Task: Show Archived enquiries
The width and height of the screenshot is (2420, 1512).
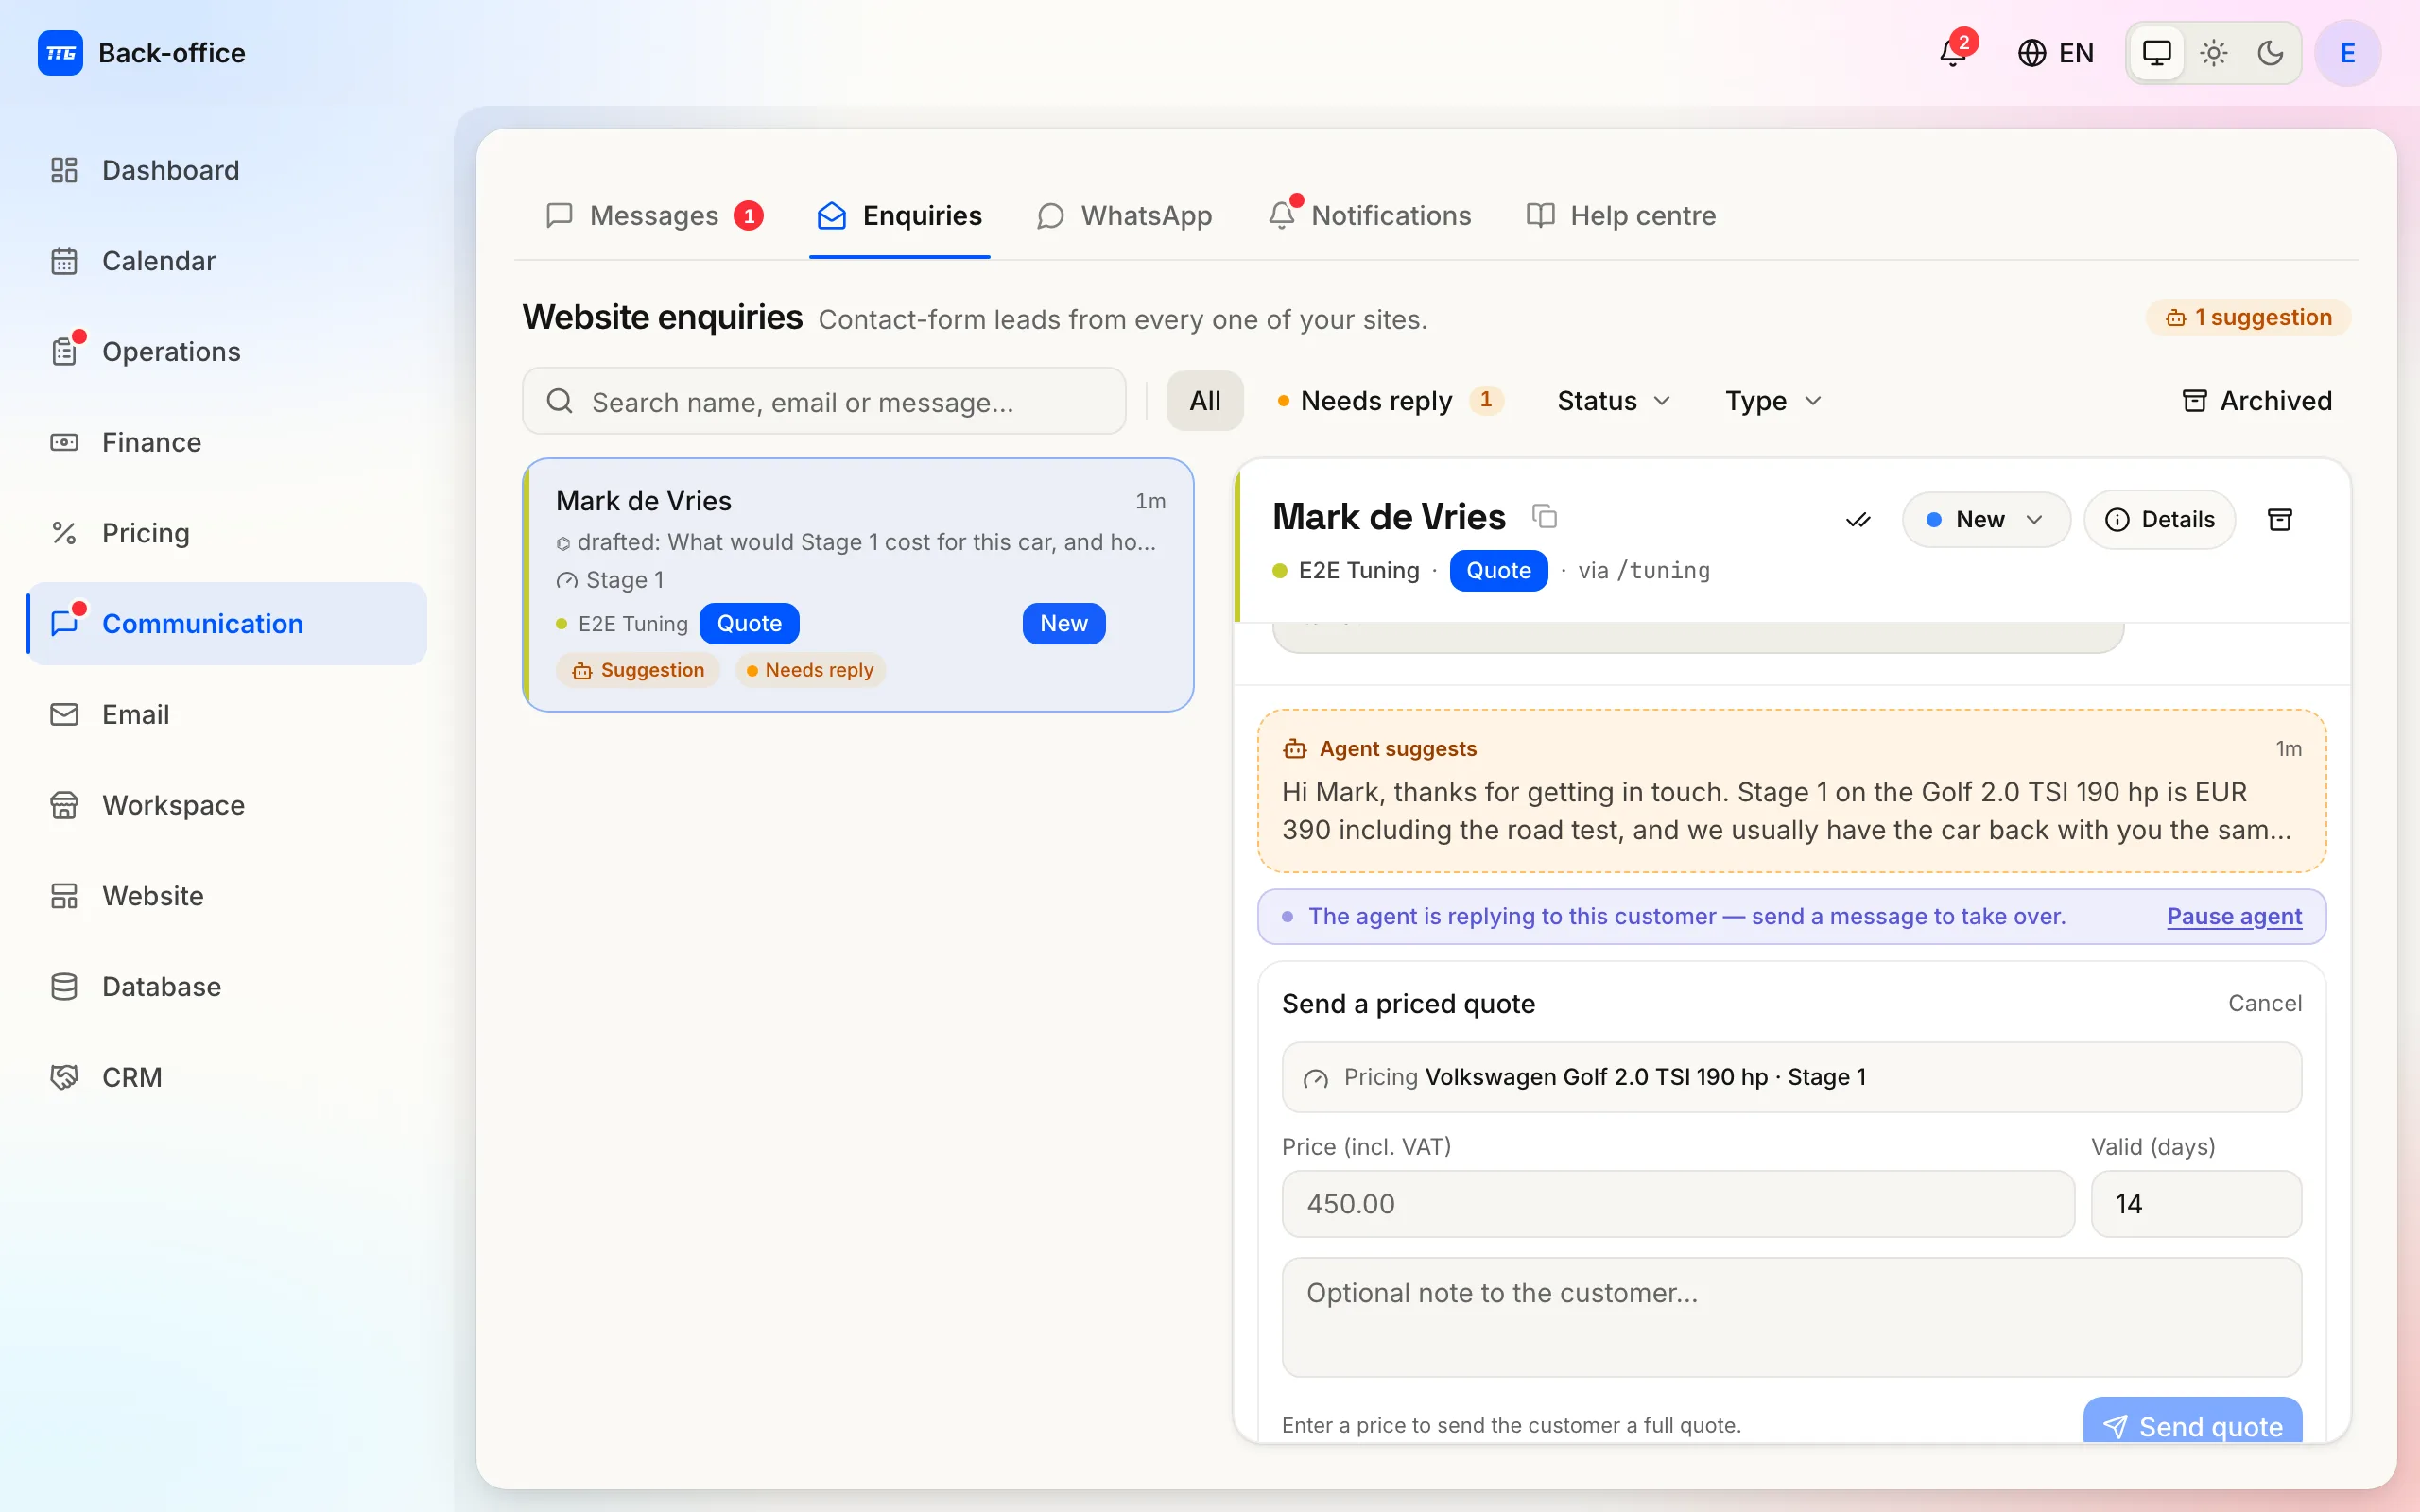Action: click(x=2257, y=401)
